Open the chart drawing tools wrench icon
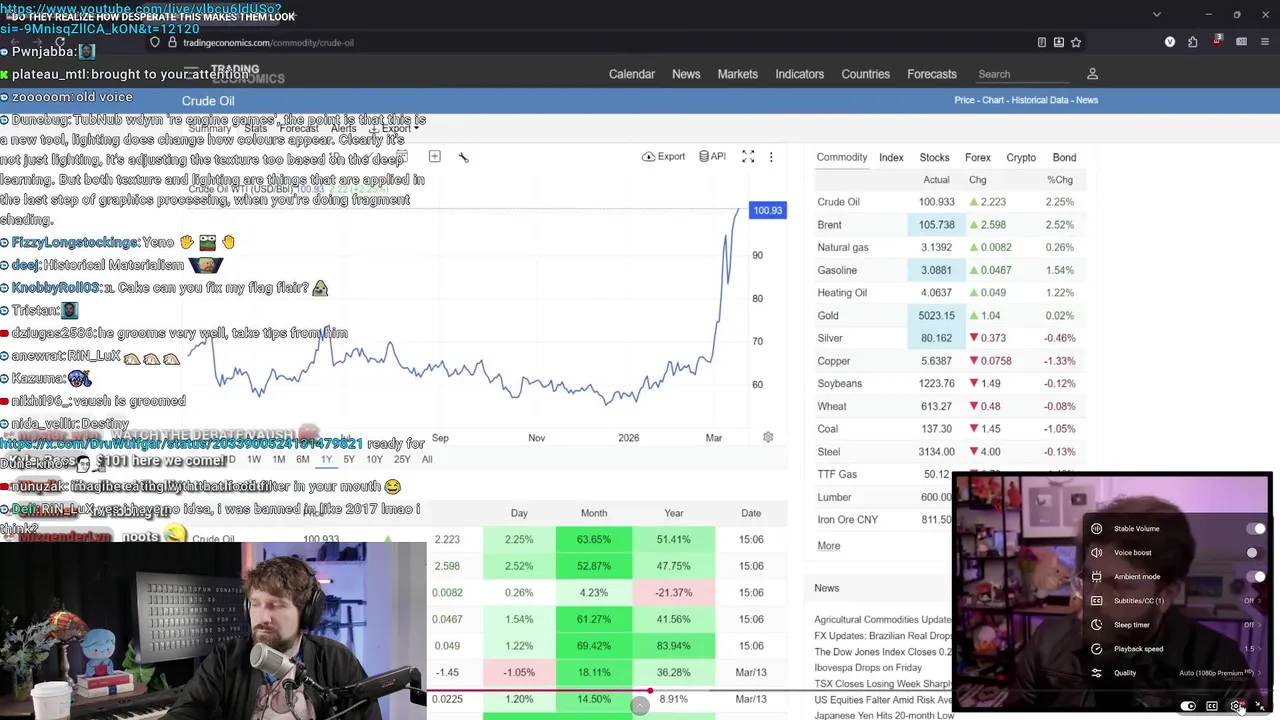 463,157
